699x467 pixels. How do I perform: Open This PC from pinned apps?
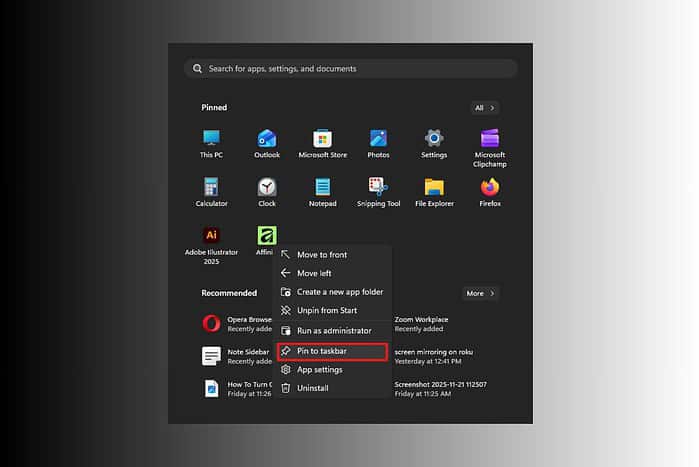(211, 143)
